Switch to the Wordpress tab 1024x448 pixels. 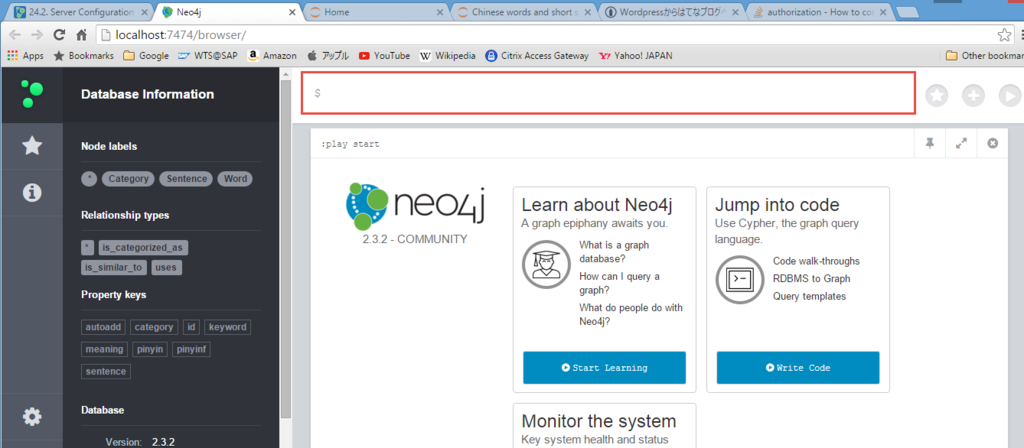(x=673, y=12)
